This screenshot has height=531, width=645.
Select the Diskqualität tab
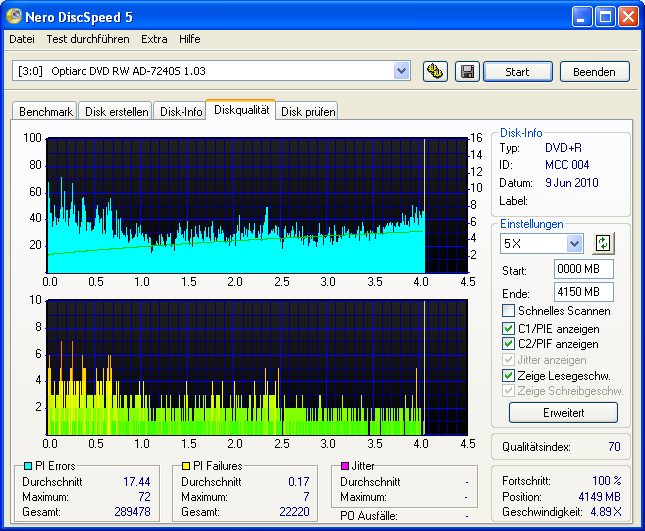[241, 110]
